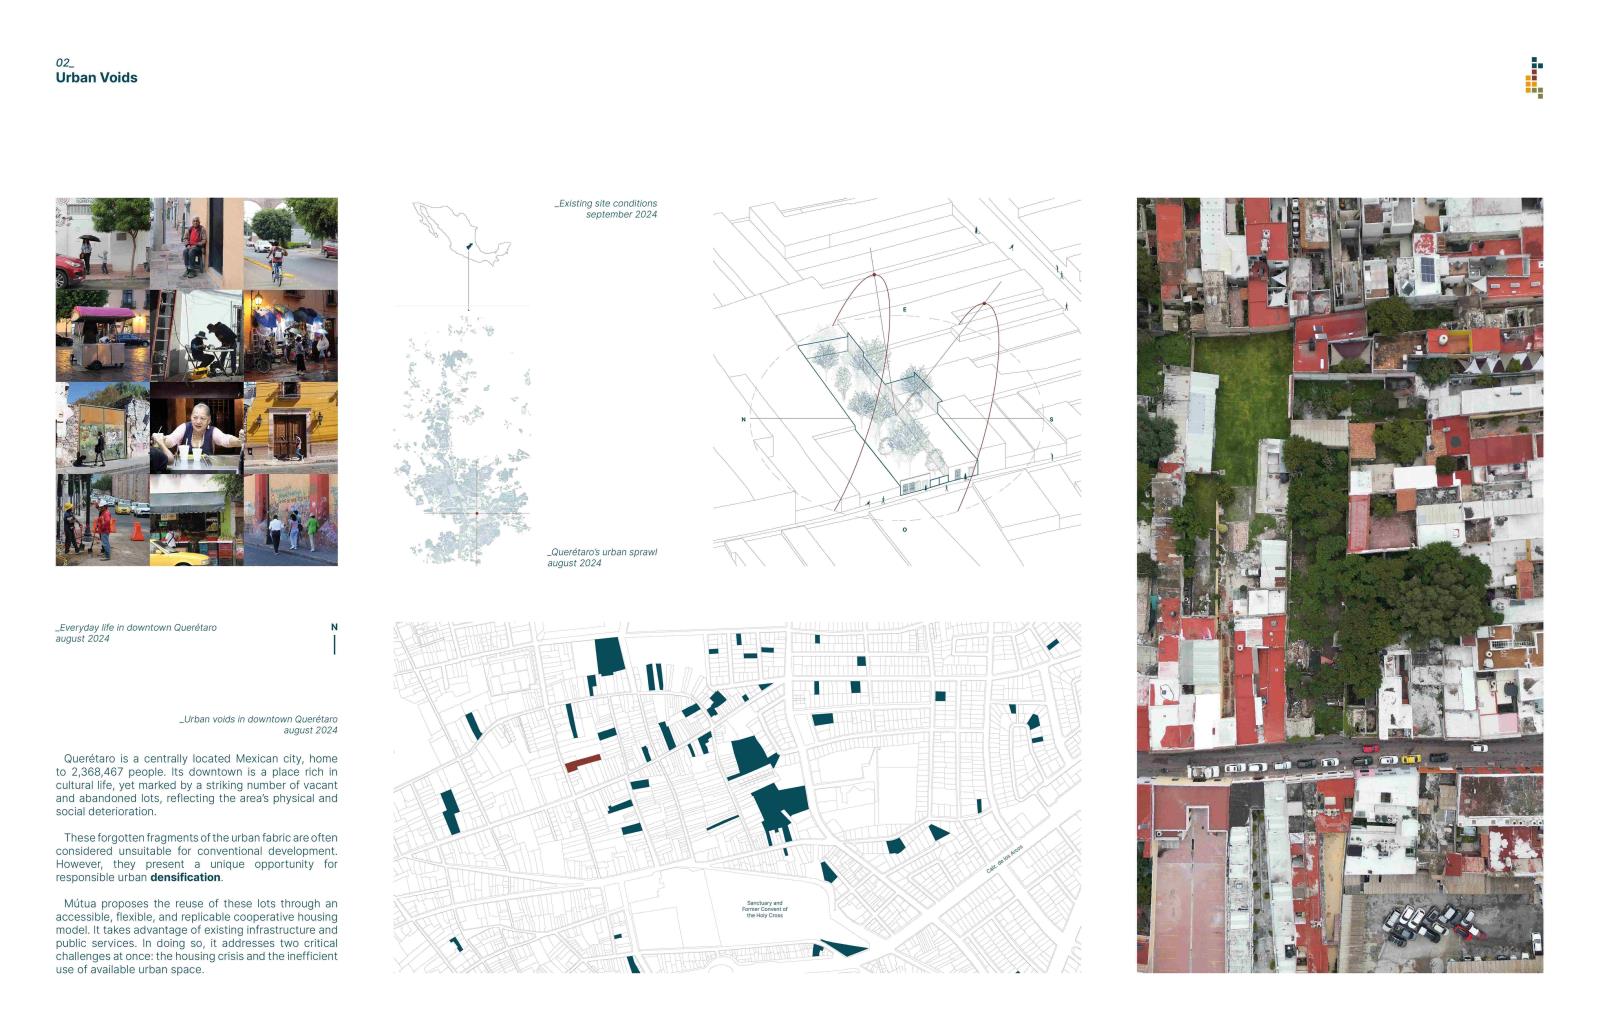Click the S compass label in the site diagram
The height and width of the screenshot is (1029, 1600).
tap(1051, 419)
